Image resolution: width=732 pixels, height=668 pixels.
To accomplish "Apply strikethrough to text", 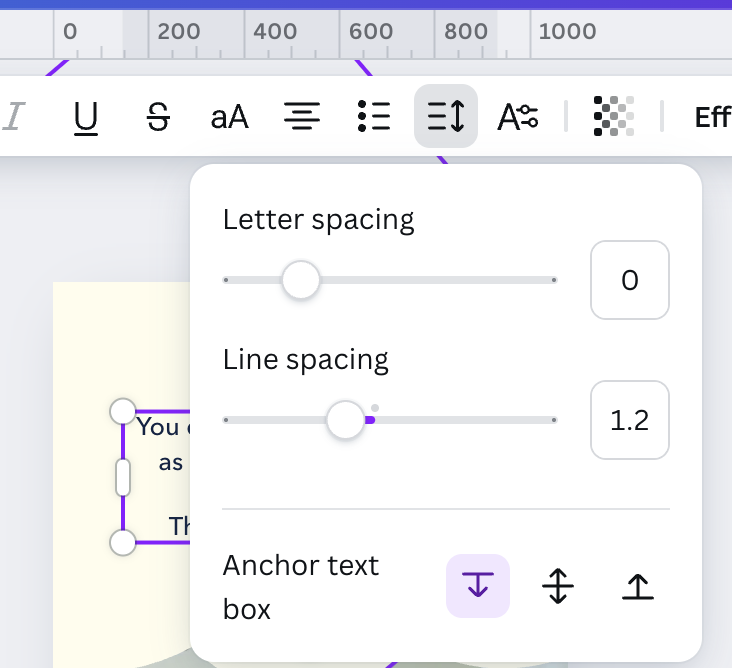I will tap(158, 117).
